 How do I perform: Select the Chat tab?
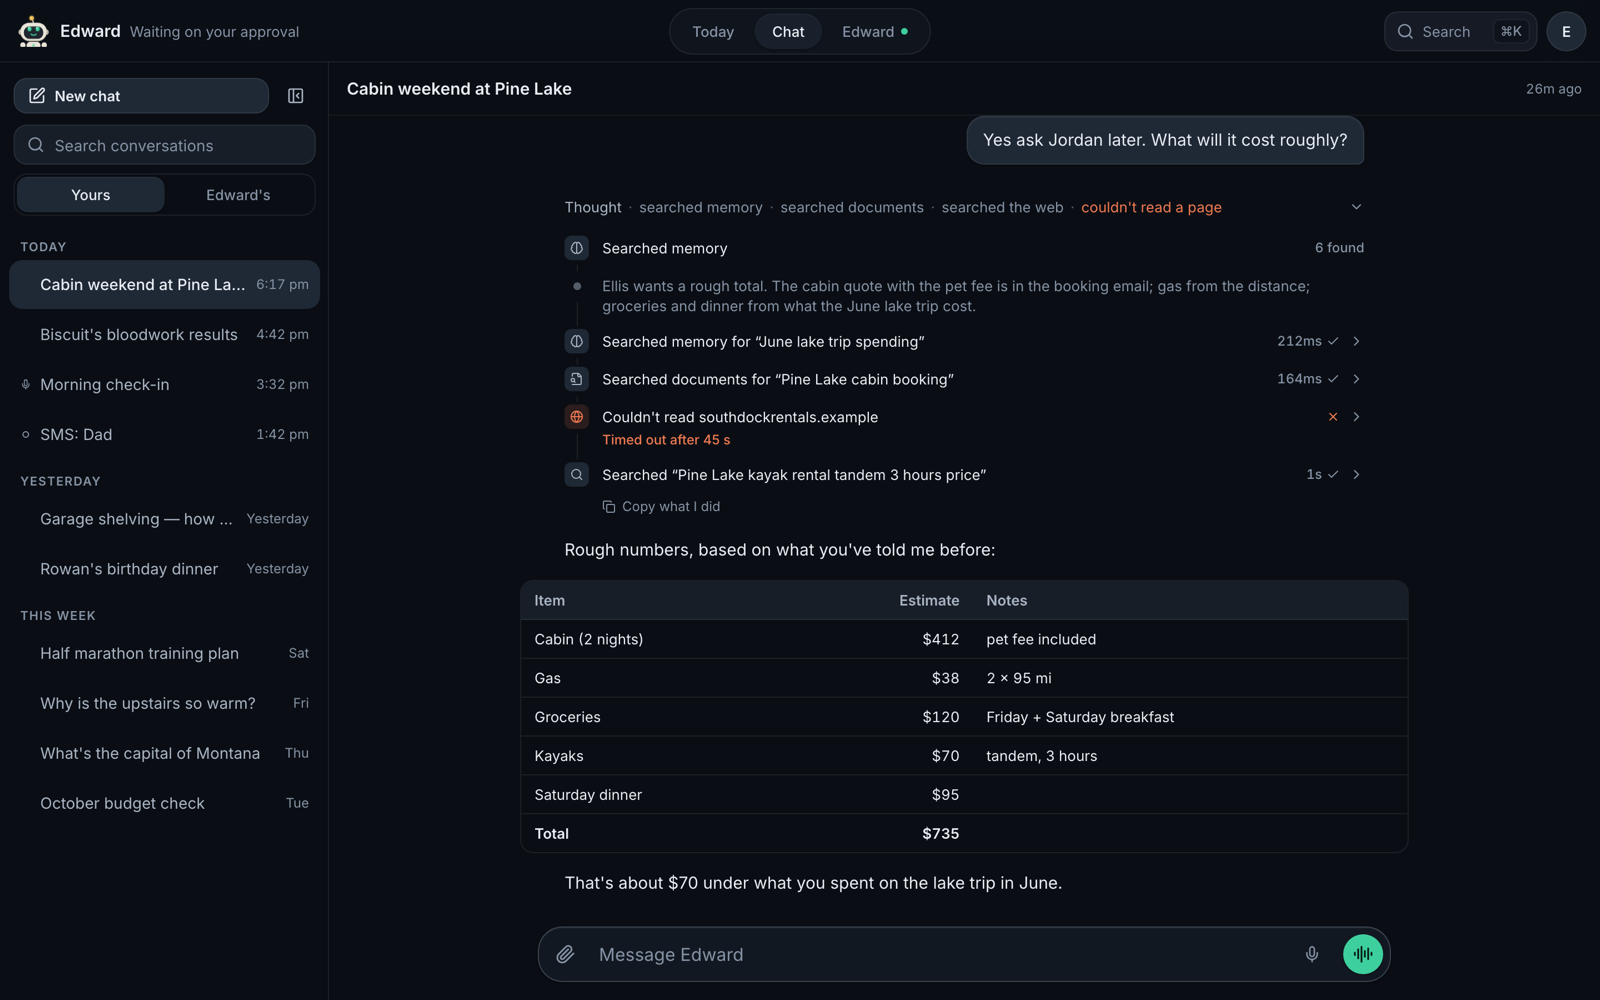788,31
